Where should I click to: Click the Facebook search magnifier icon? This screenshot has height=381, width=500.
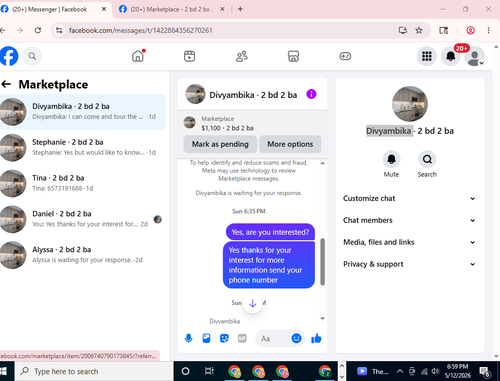(x=32, y=56)
